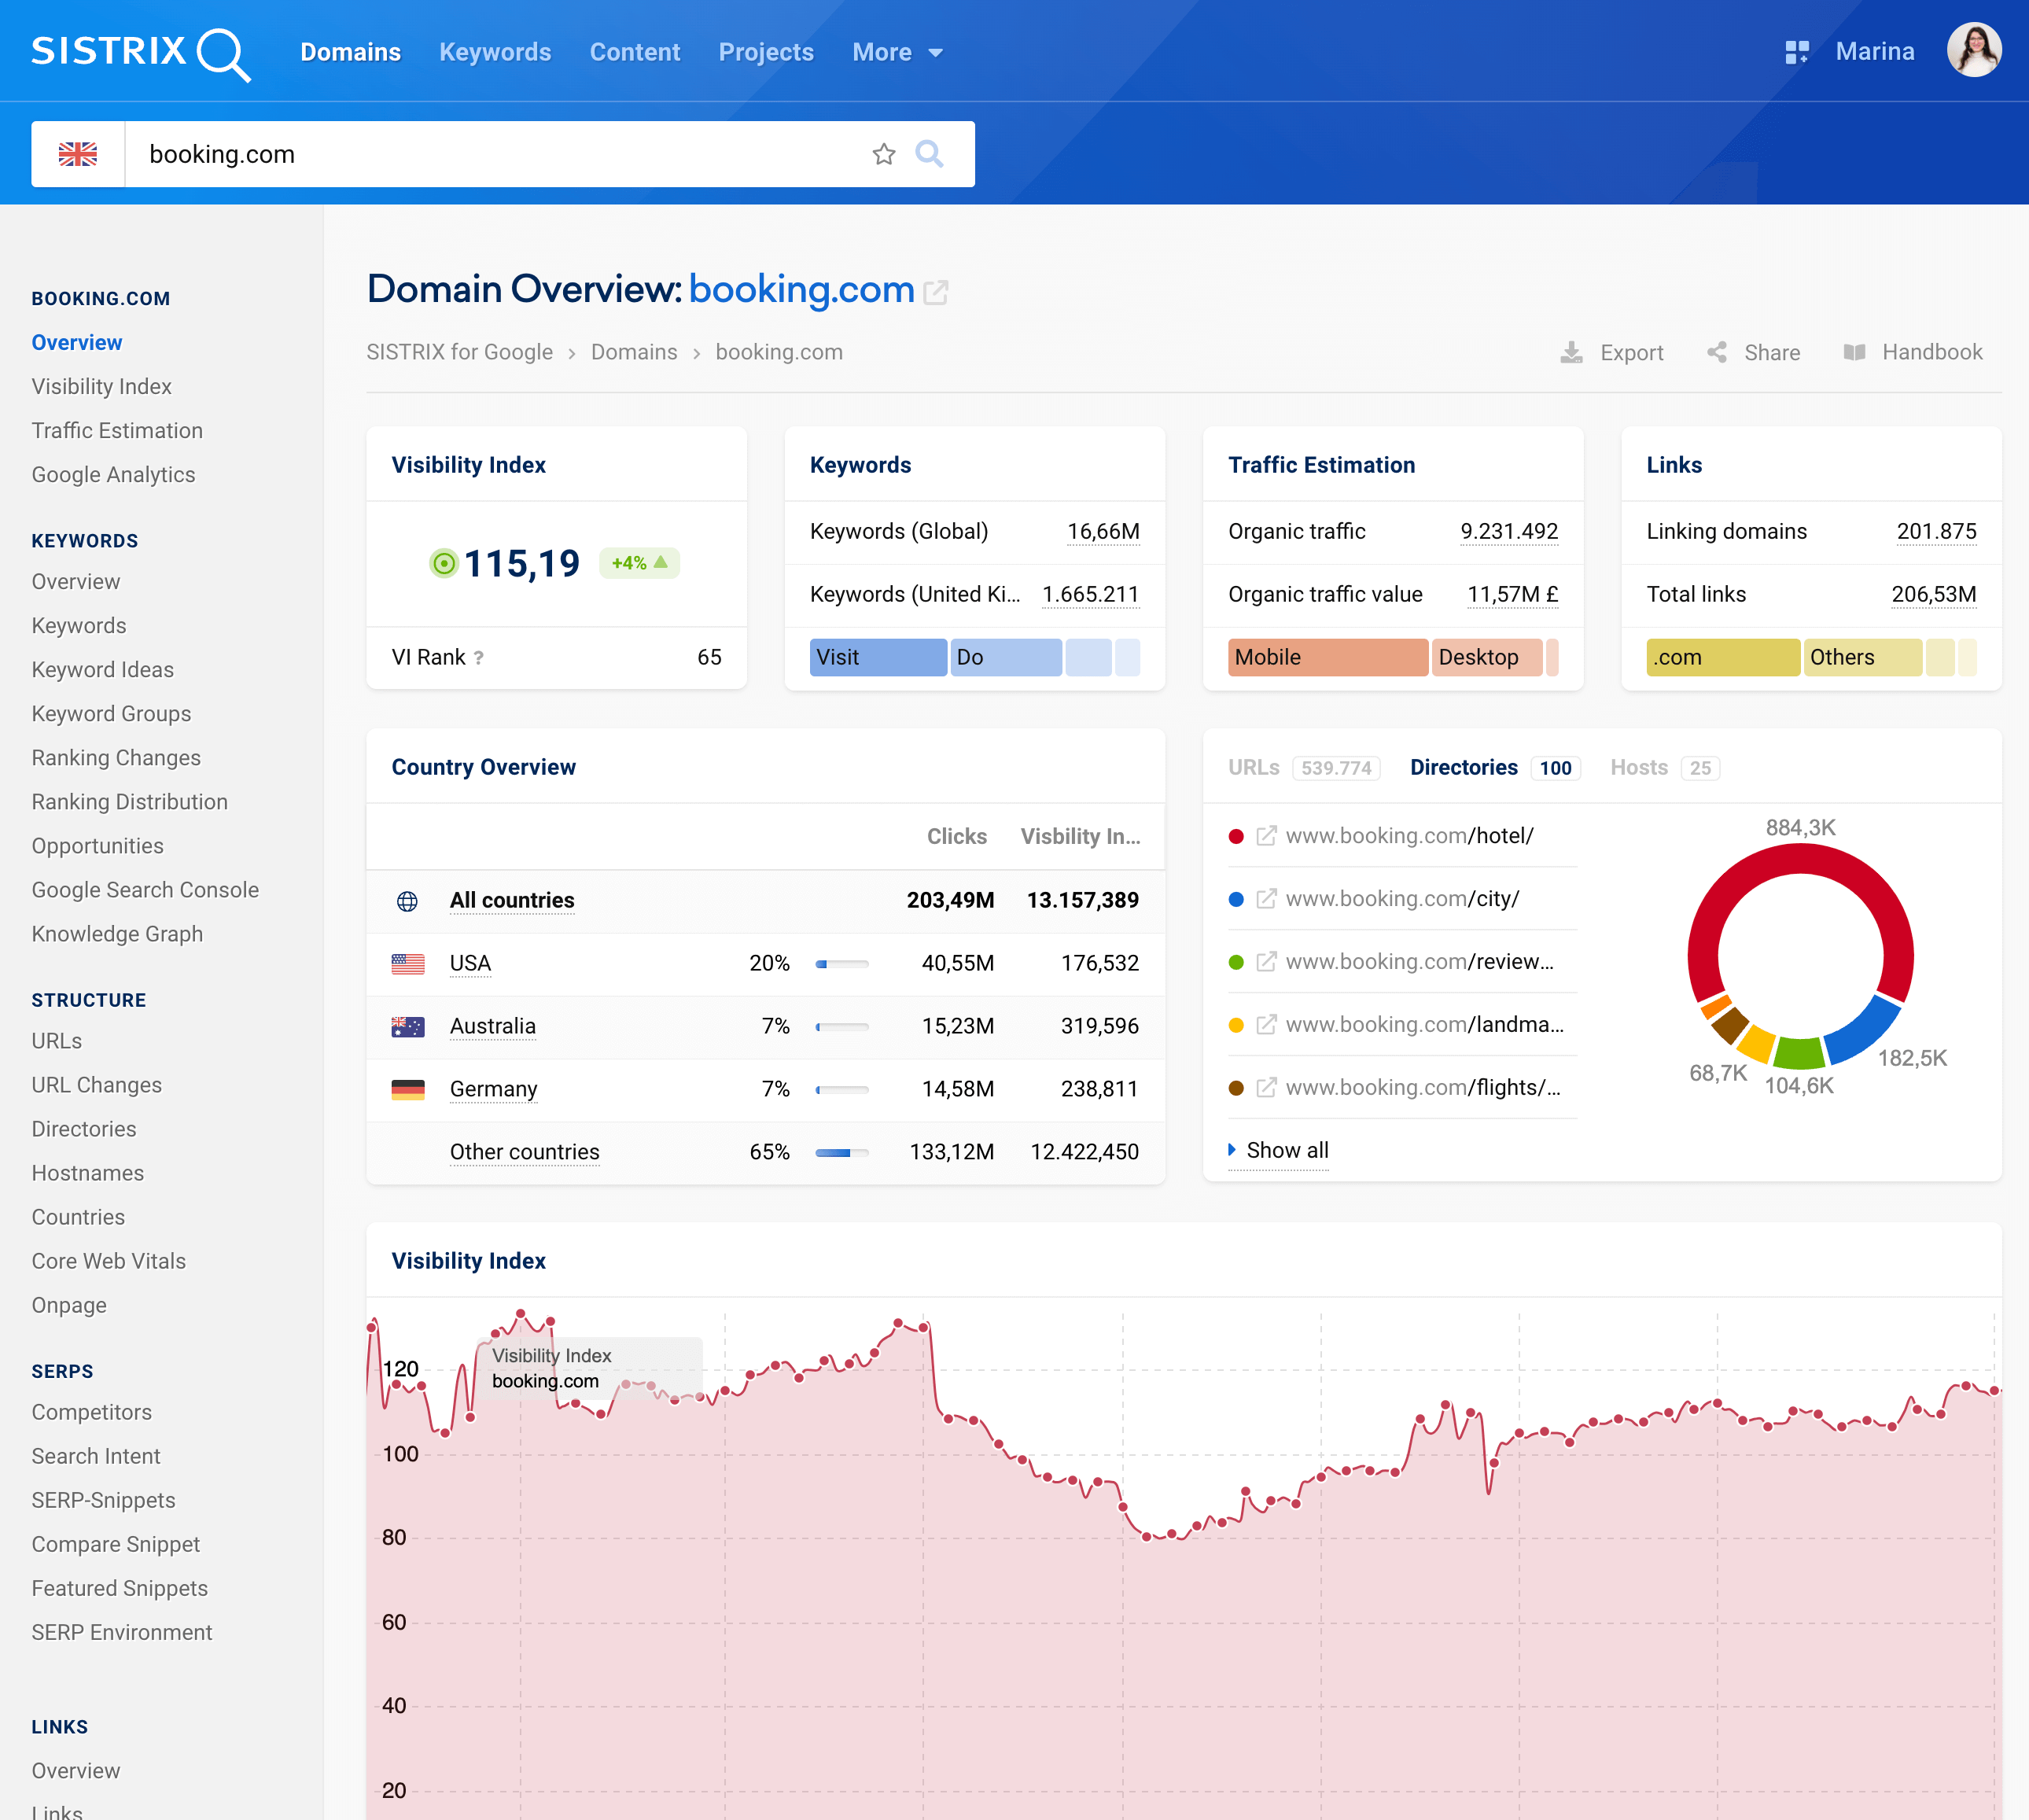The width and height of the screenshot is (2029, 1820).
Task: Click the Australia country link
Action: [492, 1027]
